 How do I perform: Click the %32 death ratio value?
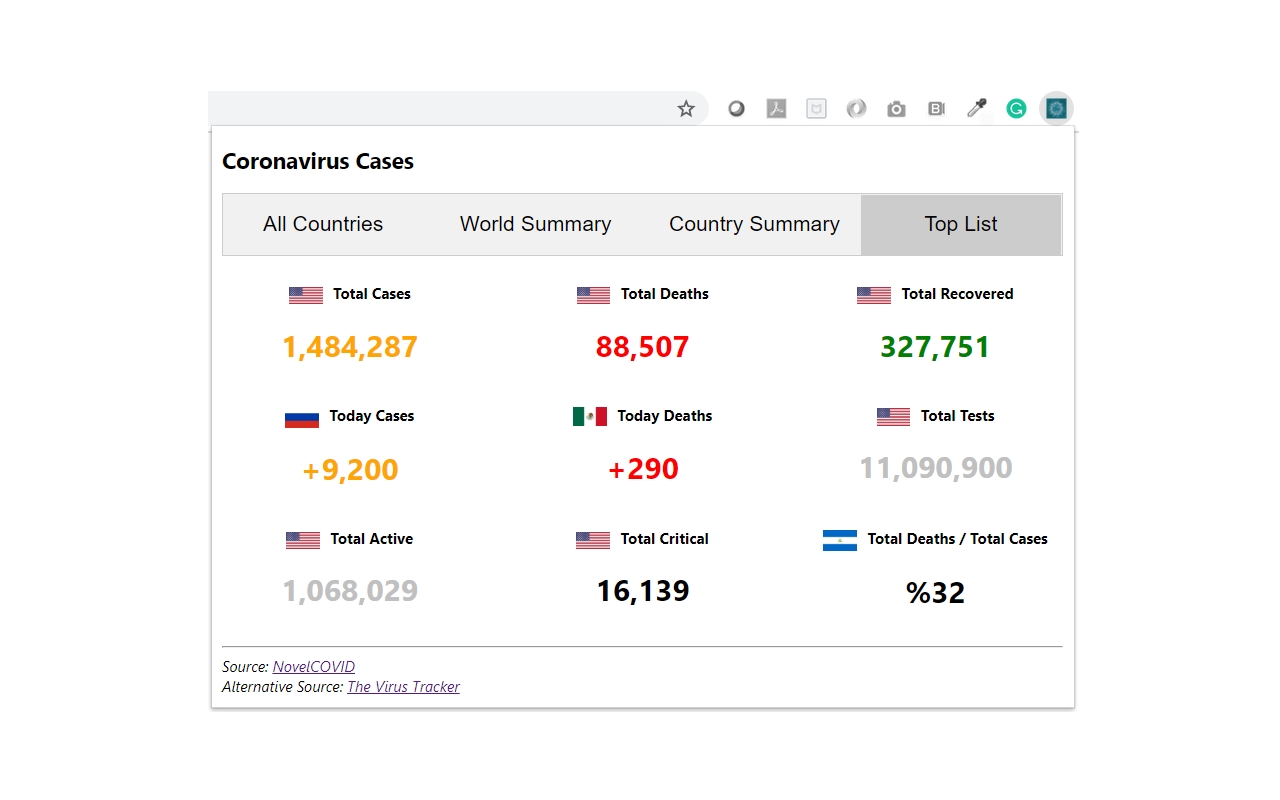[x=936, y=593]
